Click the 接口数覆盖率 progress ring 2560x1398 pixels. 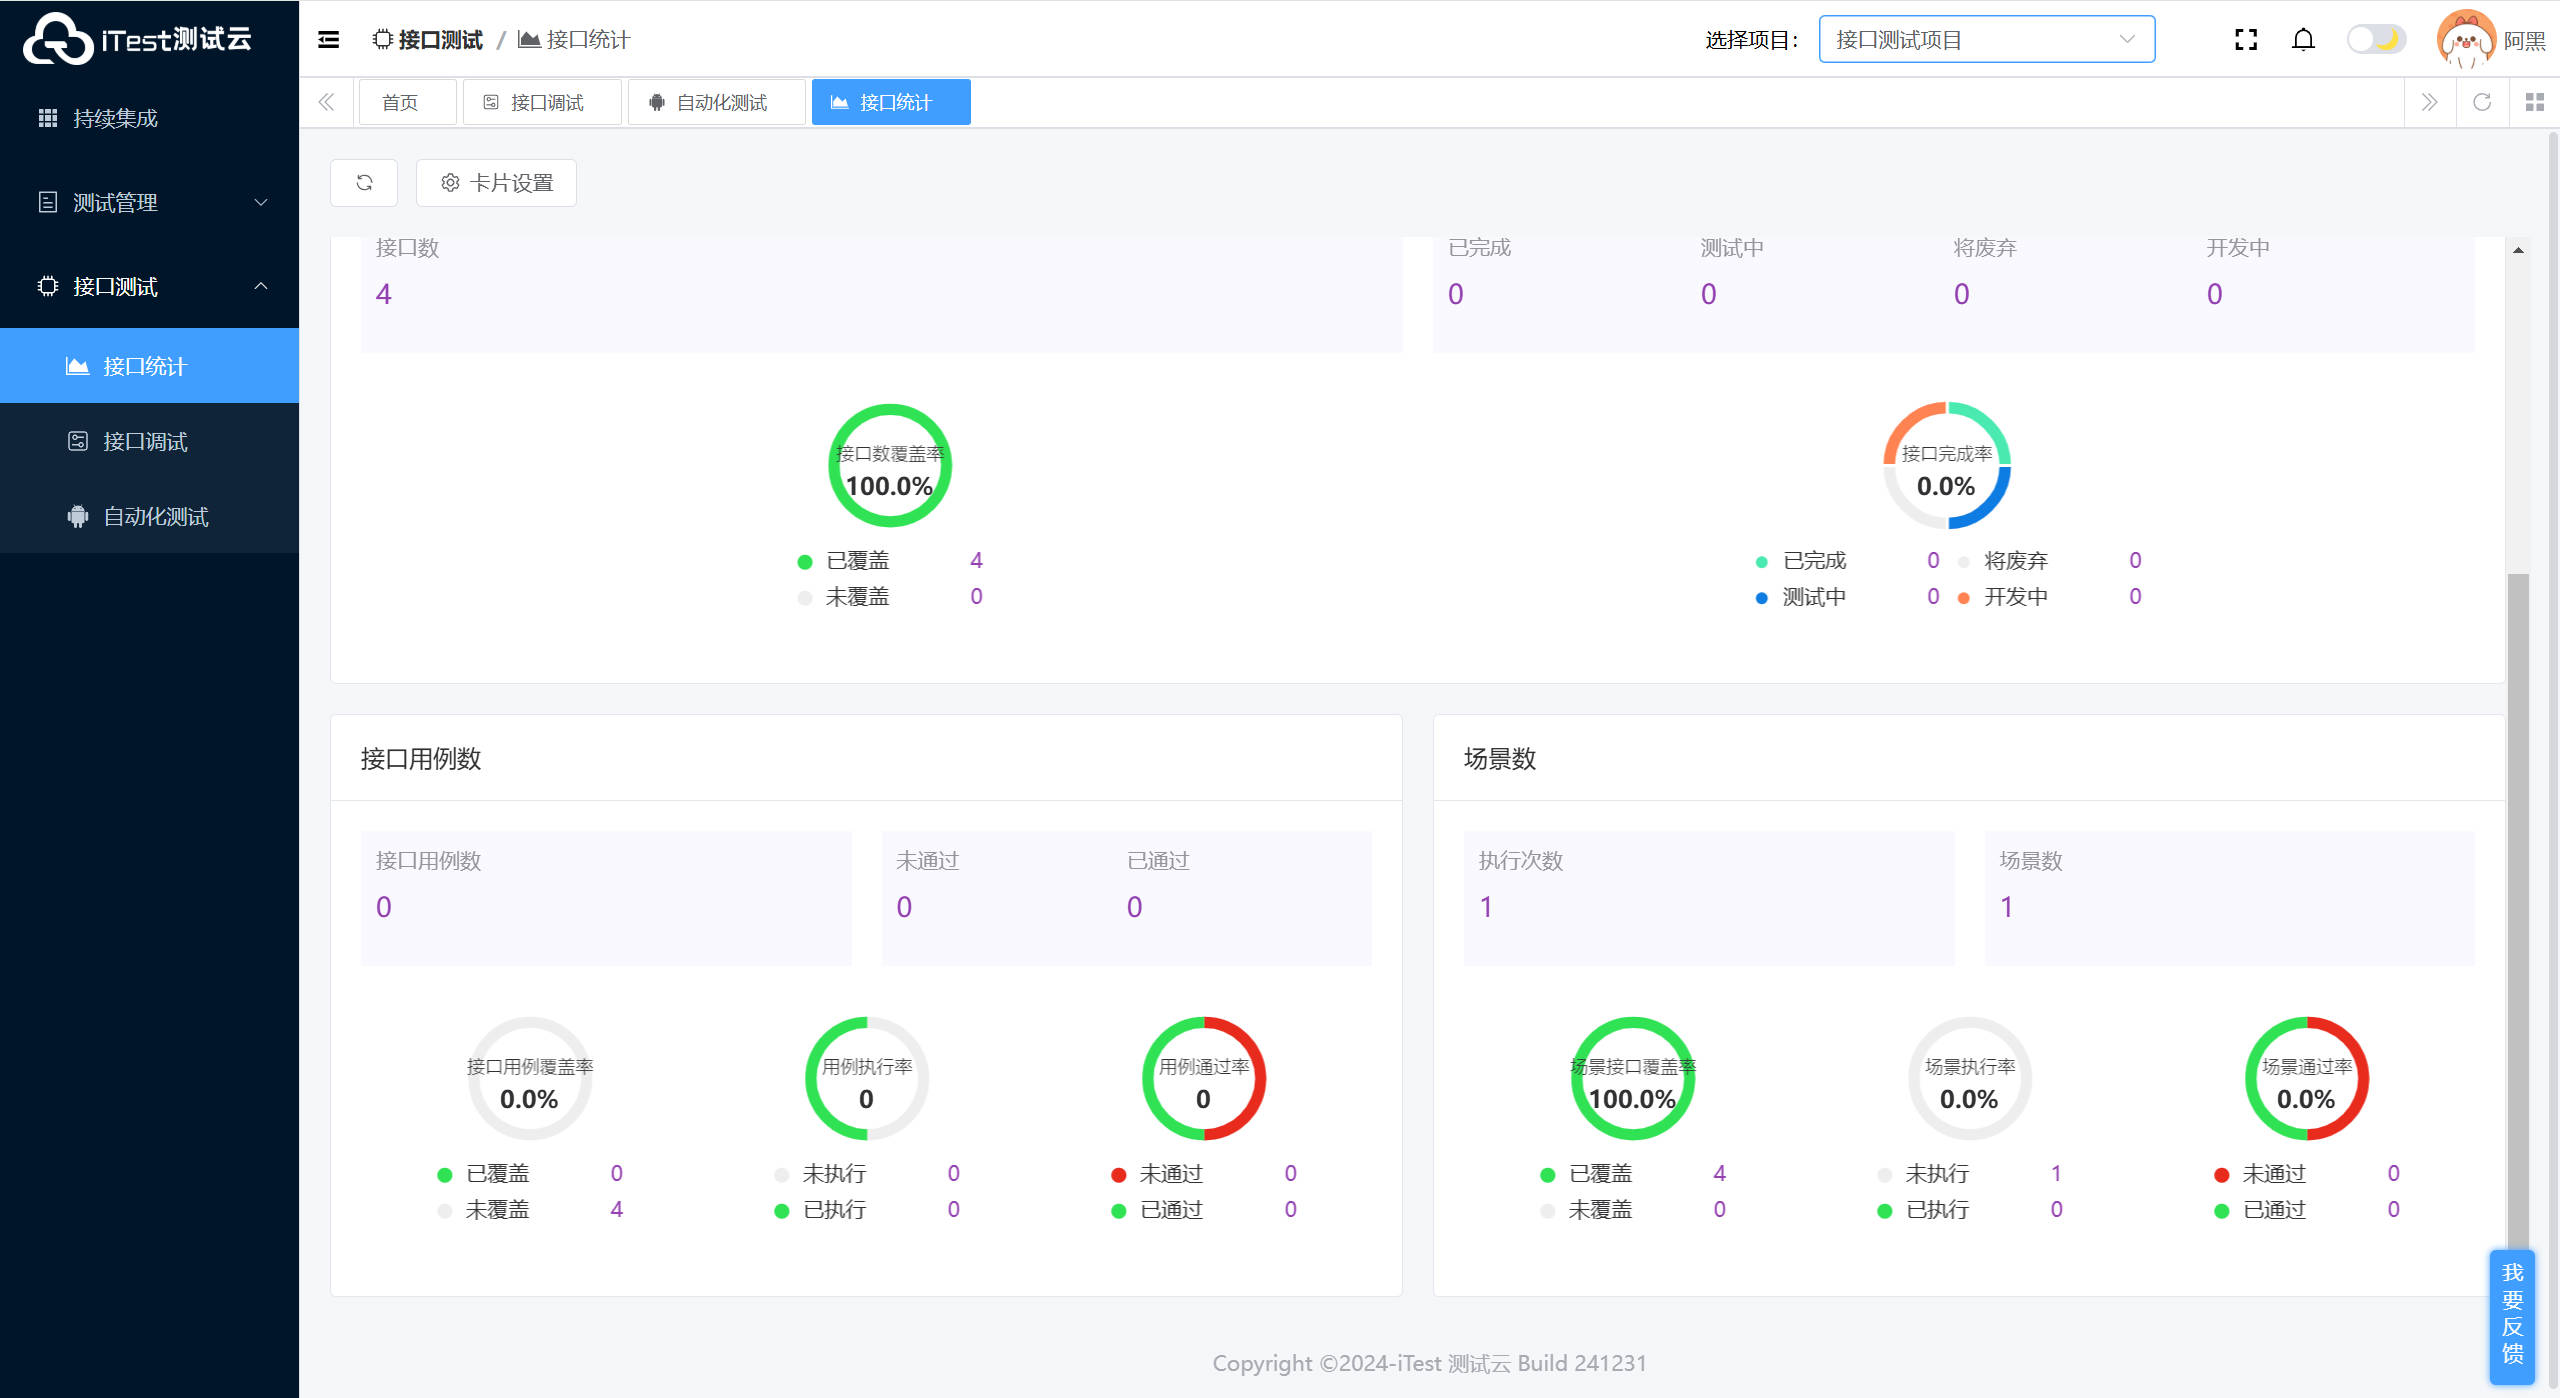coord(889,466)
